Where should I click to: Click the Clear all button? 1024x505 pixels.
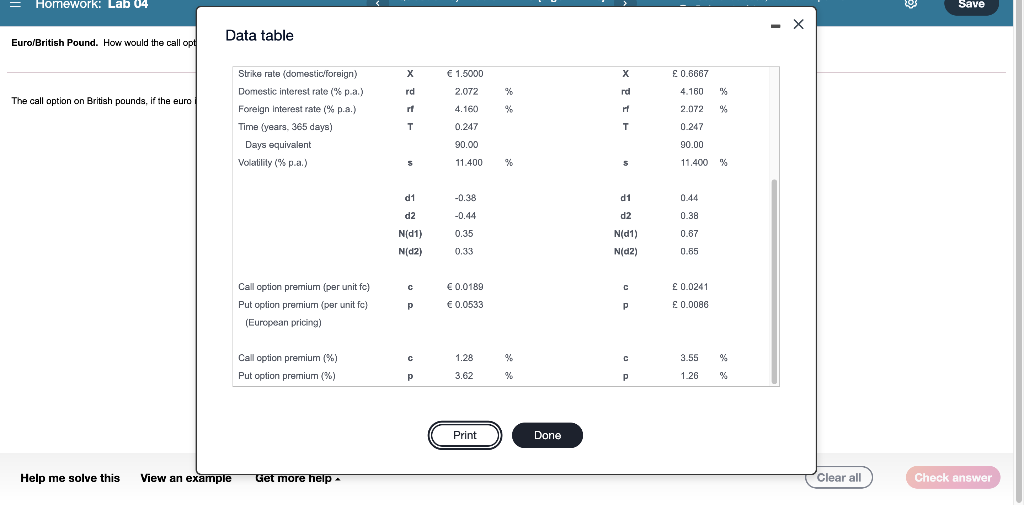click(839, 478)
